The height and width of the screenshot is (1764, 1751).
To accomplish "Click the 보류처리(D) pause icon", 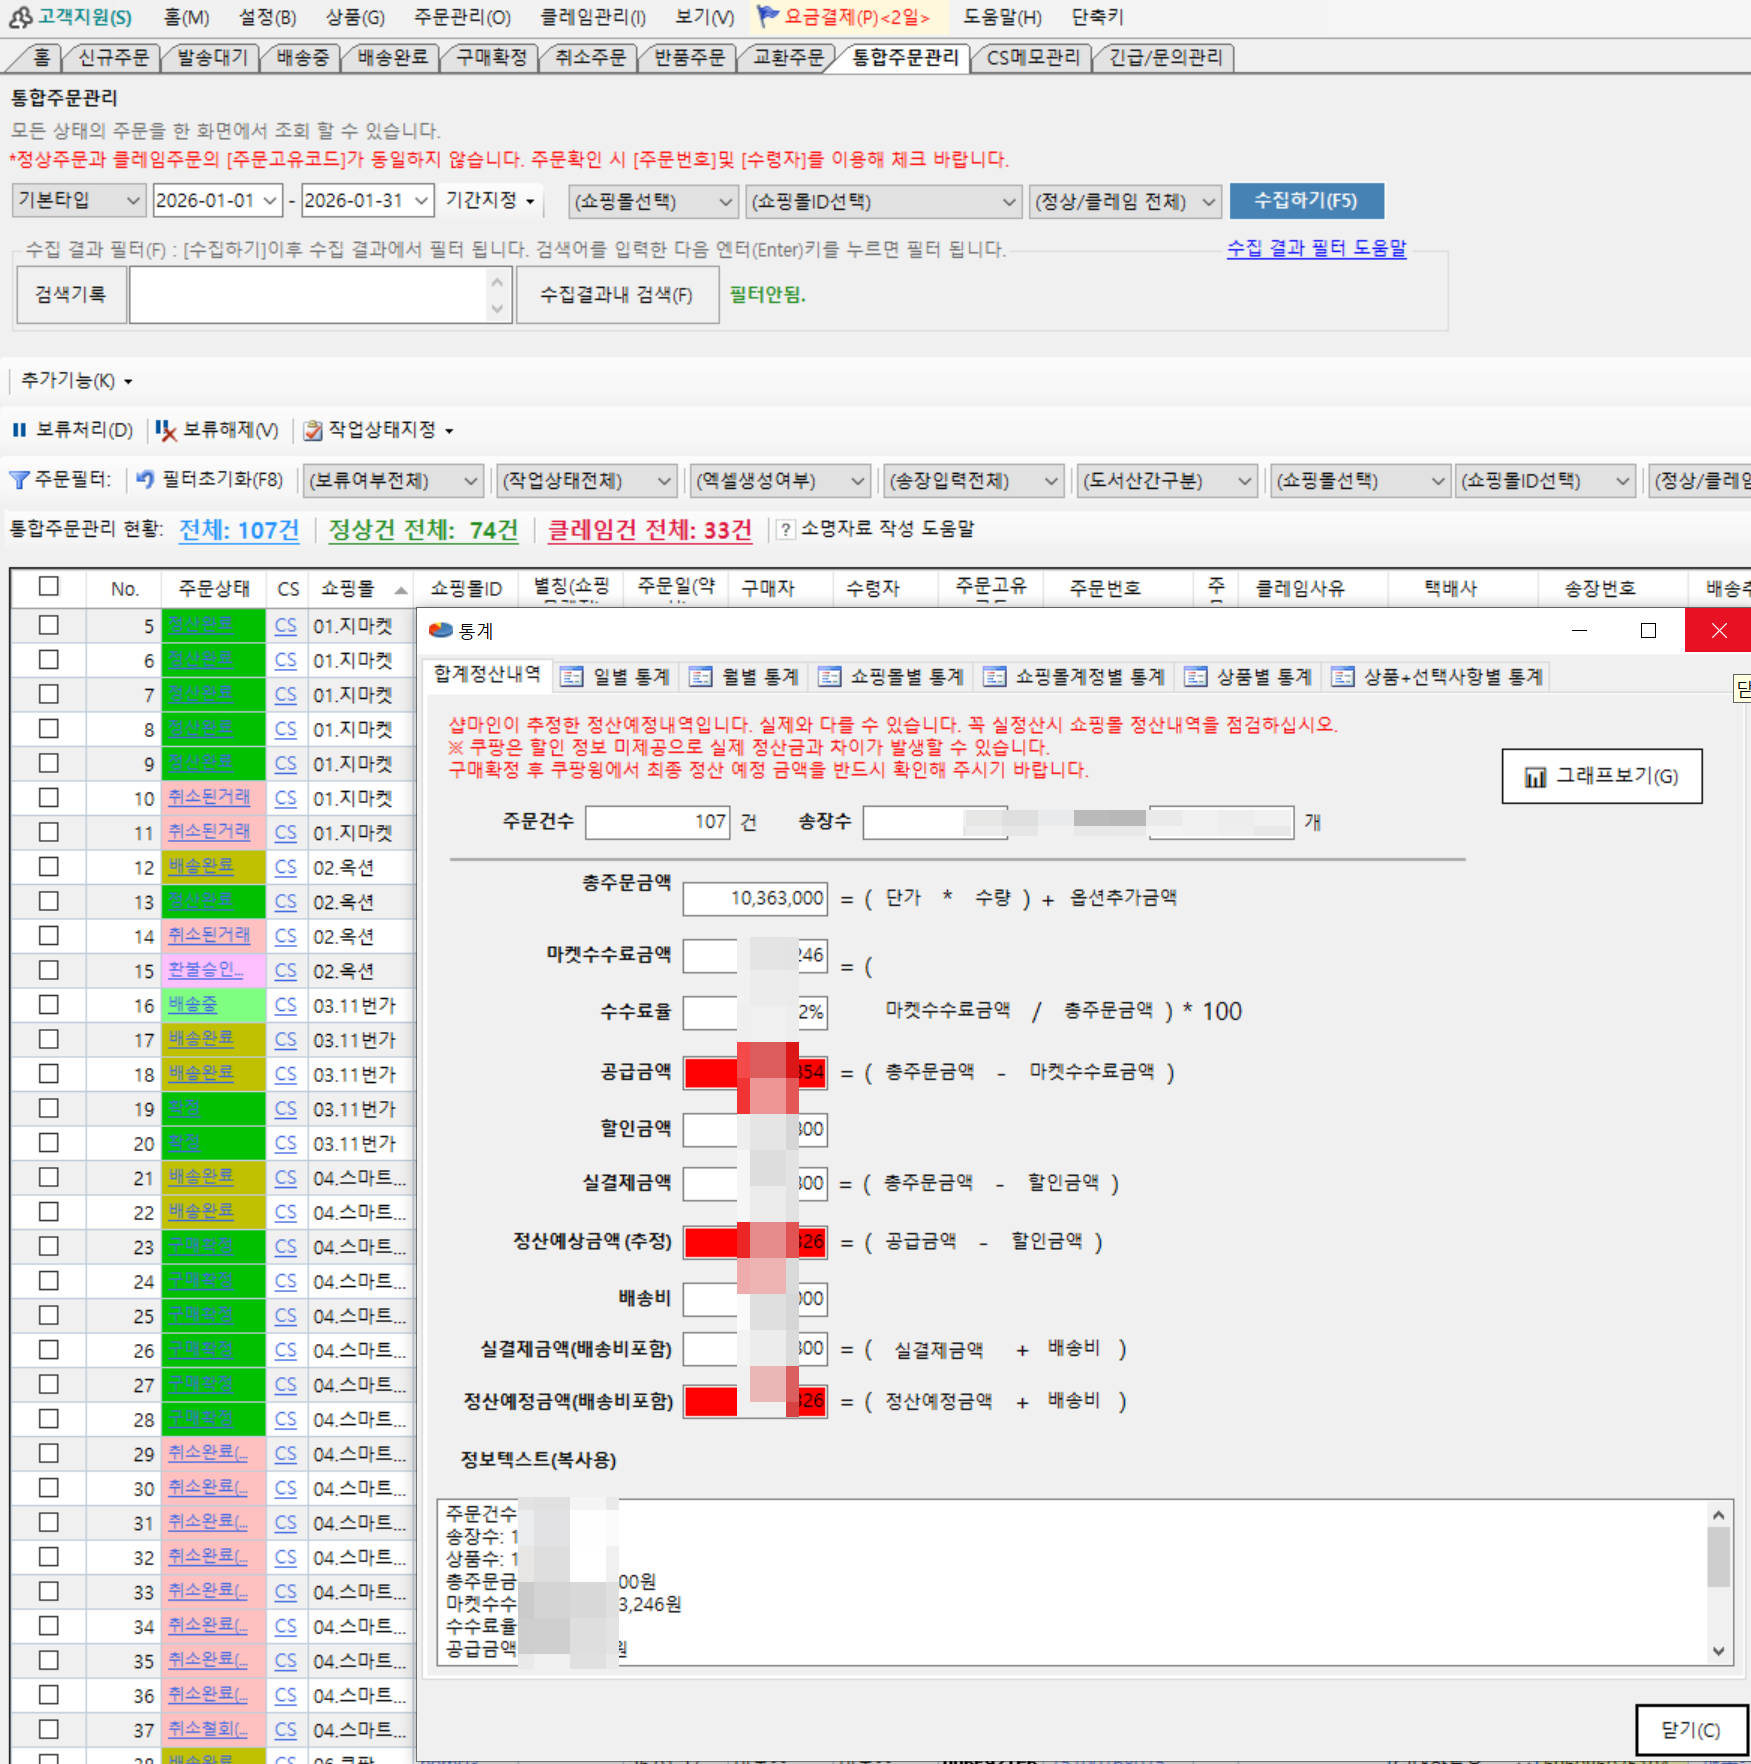I will (19, 430).
